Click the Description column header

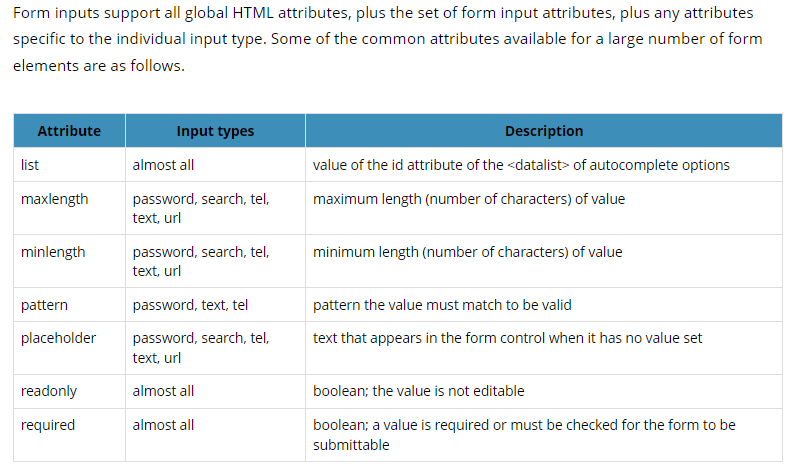pyautogui.click(x=543, y=131)
